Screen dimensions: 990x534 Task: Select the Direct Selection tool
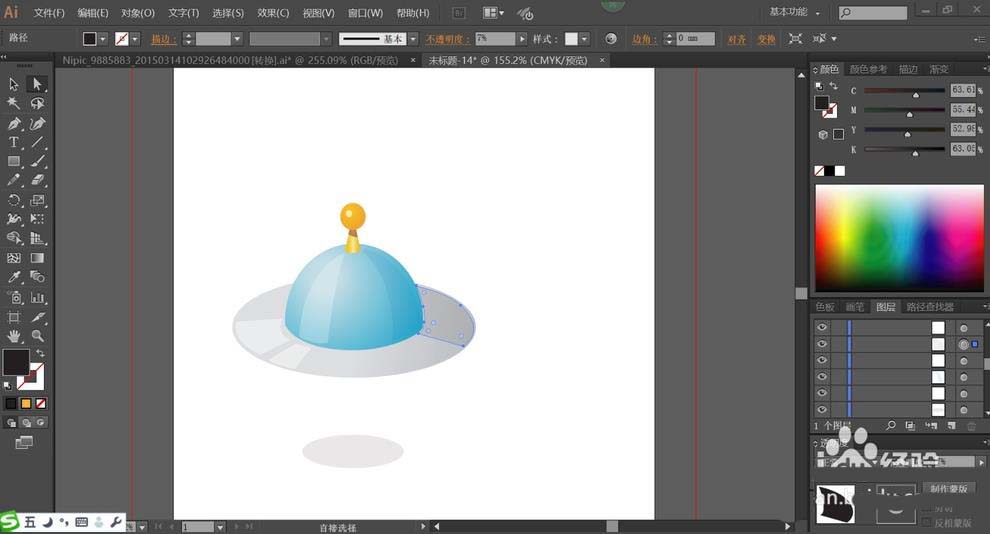click(37, 84)
